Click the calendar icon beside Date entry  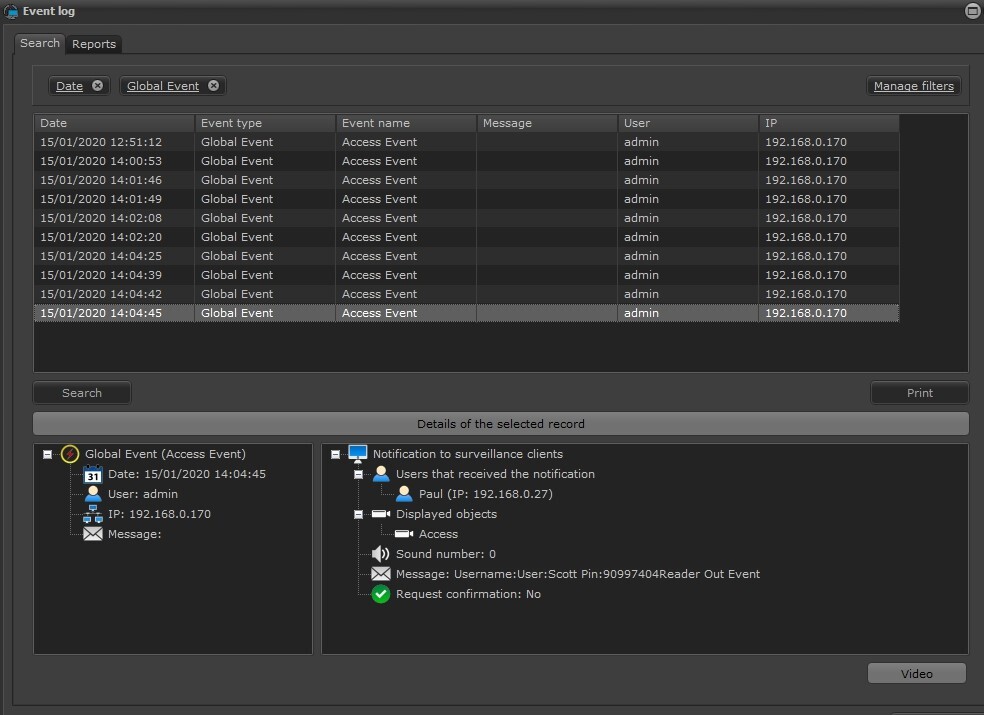pyautogui.click(x=93, y=475)
